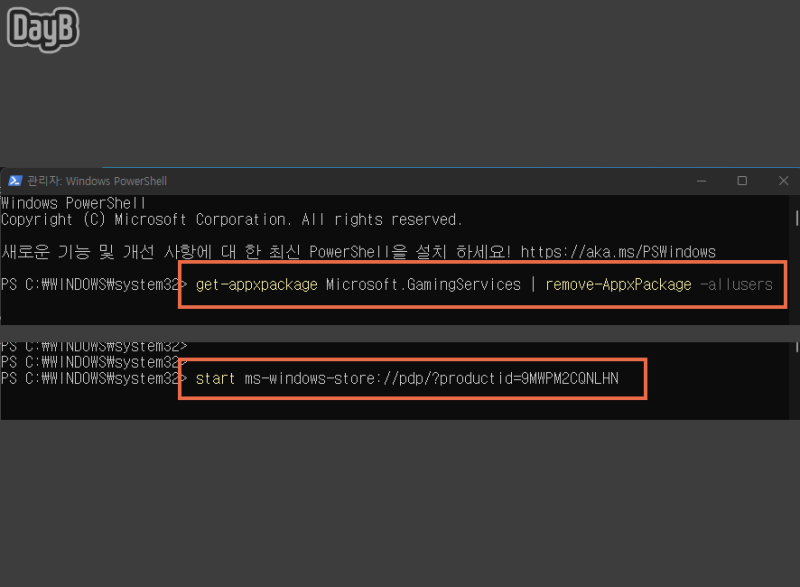Click the Microsoft.GamingServices argument text
The width and height of the screenshot is (800, 587).
(x=423, y=284)
